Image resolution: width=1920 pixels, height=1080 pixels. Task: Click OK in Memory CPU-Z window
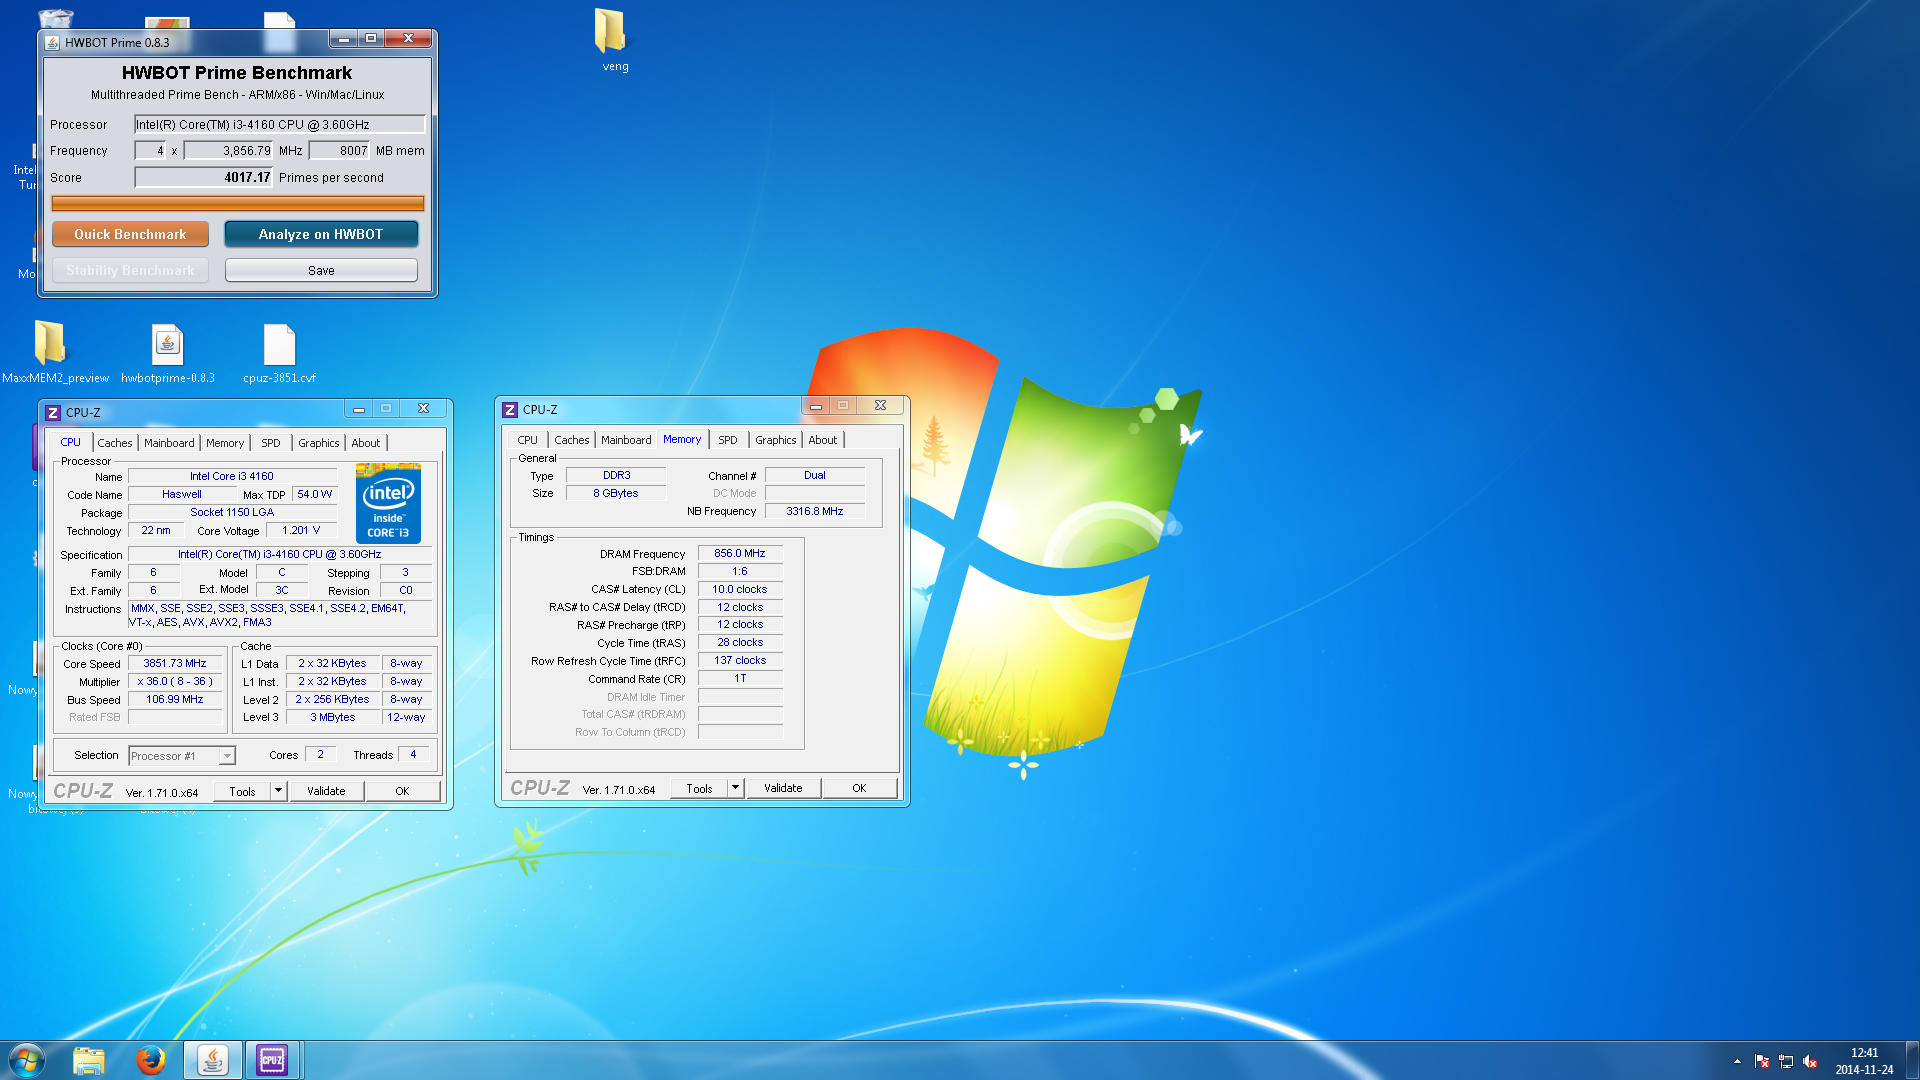click(859, 788)
